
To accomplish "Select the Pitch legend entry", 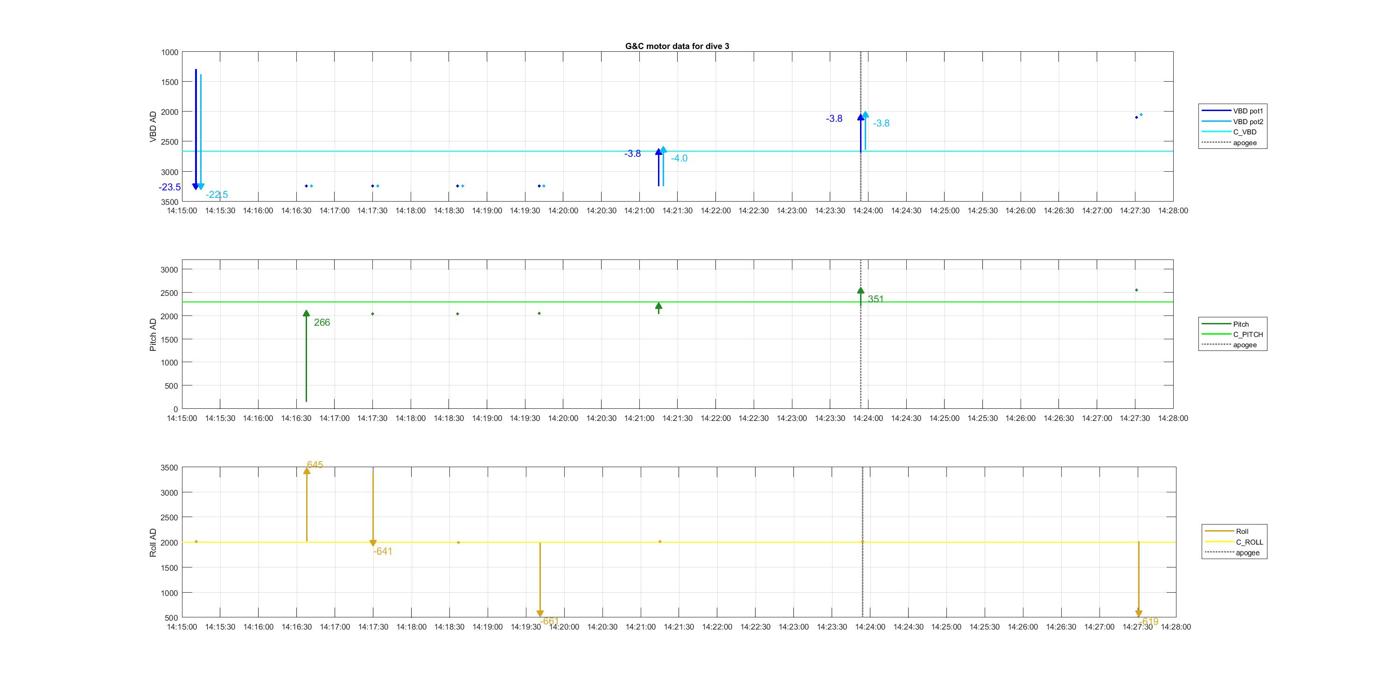I will (1226, 324).
